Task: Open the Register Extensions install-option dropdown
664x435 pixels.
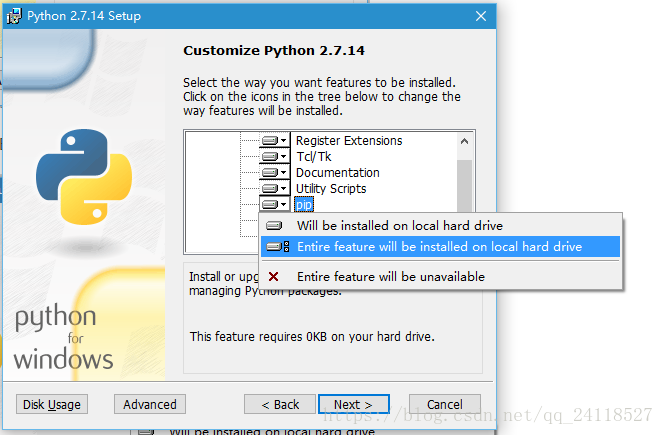Action: tap(274, 140)
